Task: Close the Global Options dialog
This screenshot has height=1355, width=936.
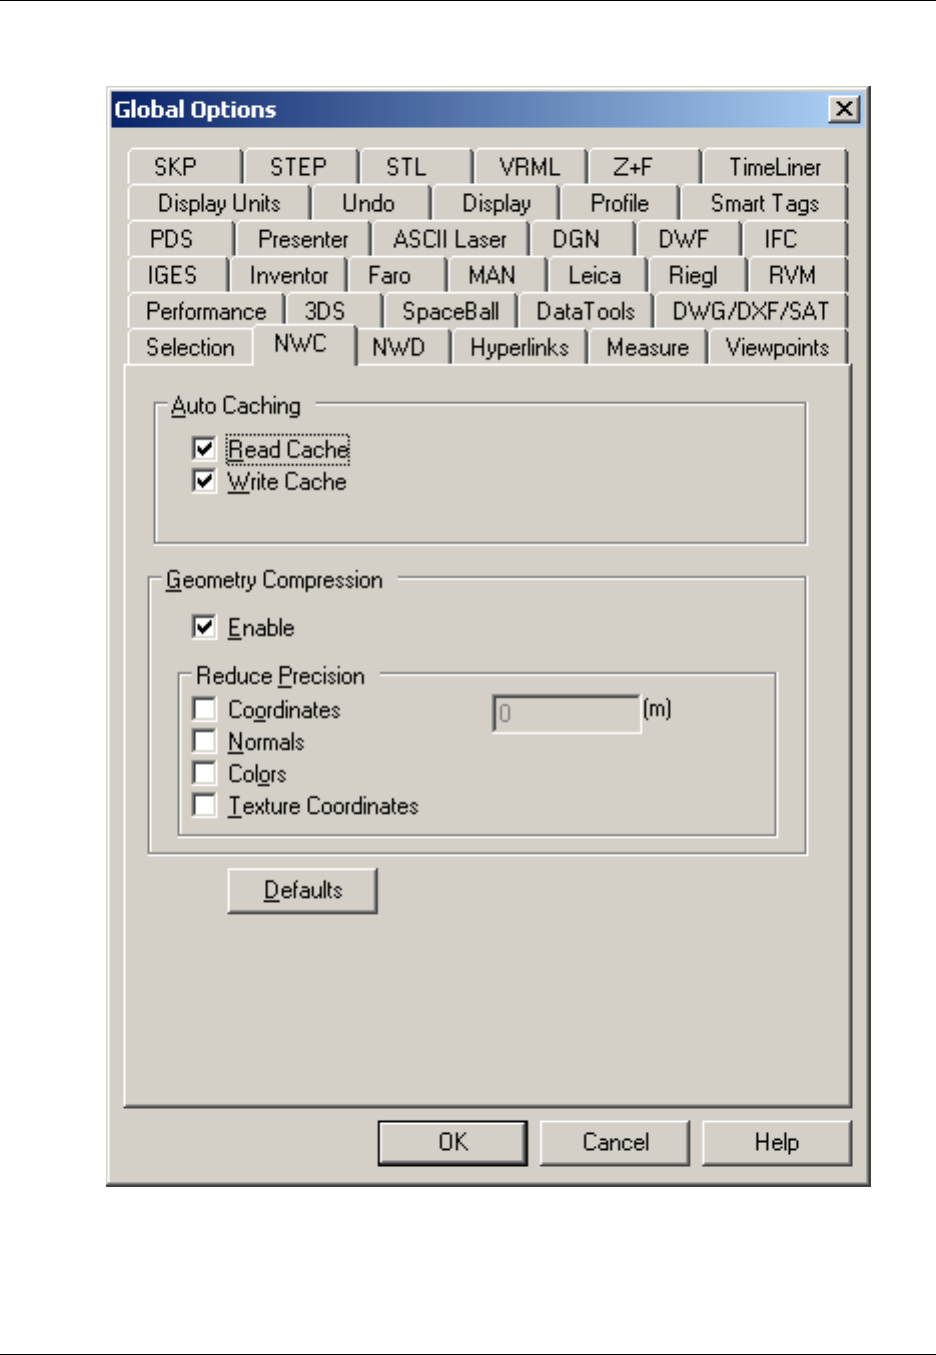Action: pyautogui.click(x=845, y=109)
